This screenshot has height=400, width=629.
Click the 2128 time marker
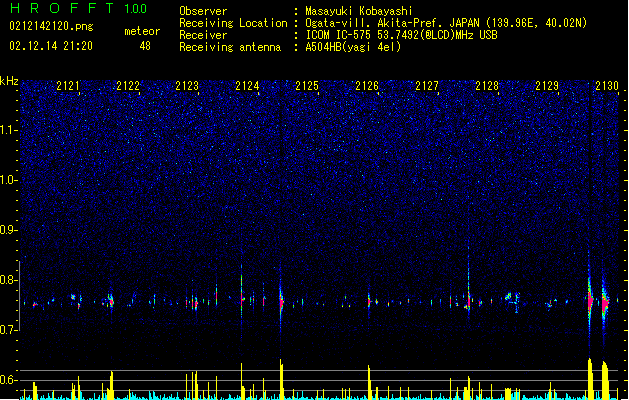[x=487, y=86]
